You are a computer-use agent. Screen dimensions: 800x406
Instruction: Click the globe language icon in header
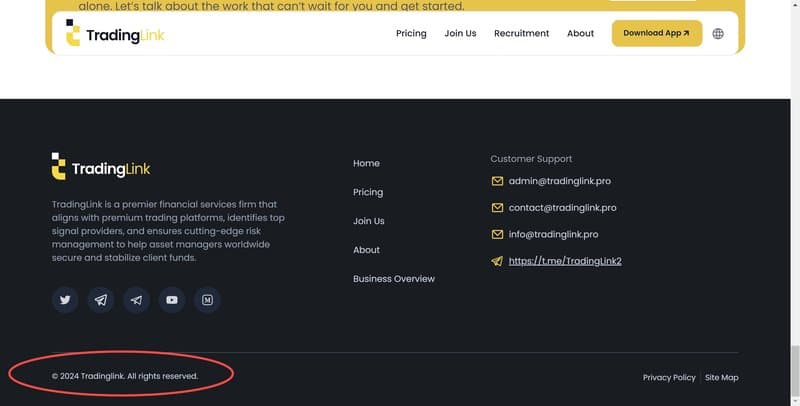pyautogui.click(x=718, y=33)
